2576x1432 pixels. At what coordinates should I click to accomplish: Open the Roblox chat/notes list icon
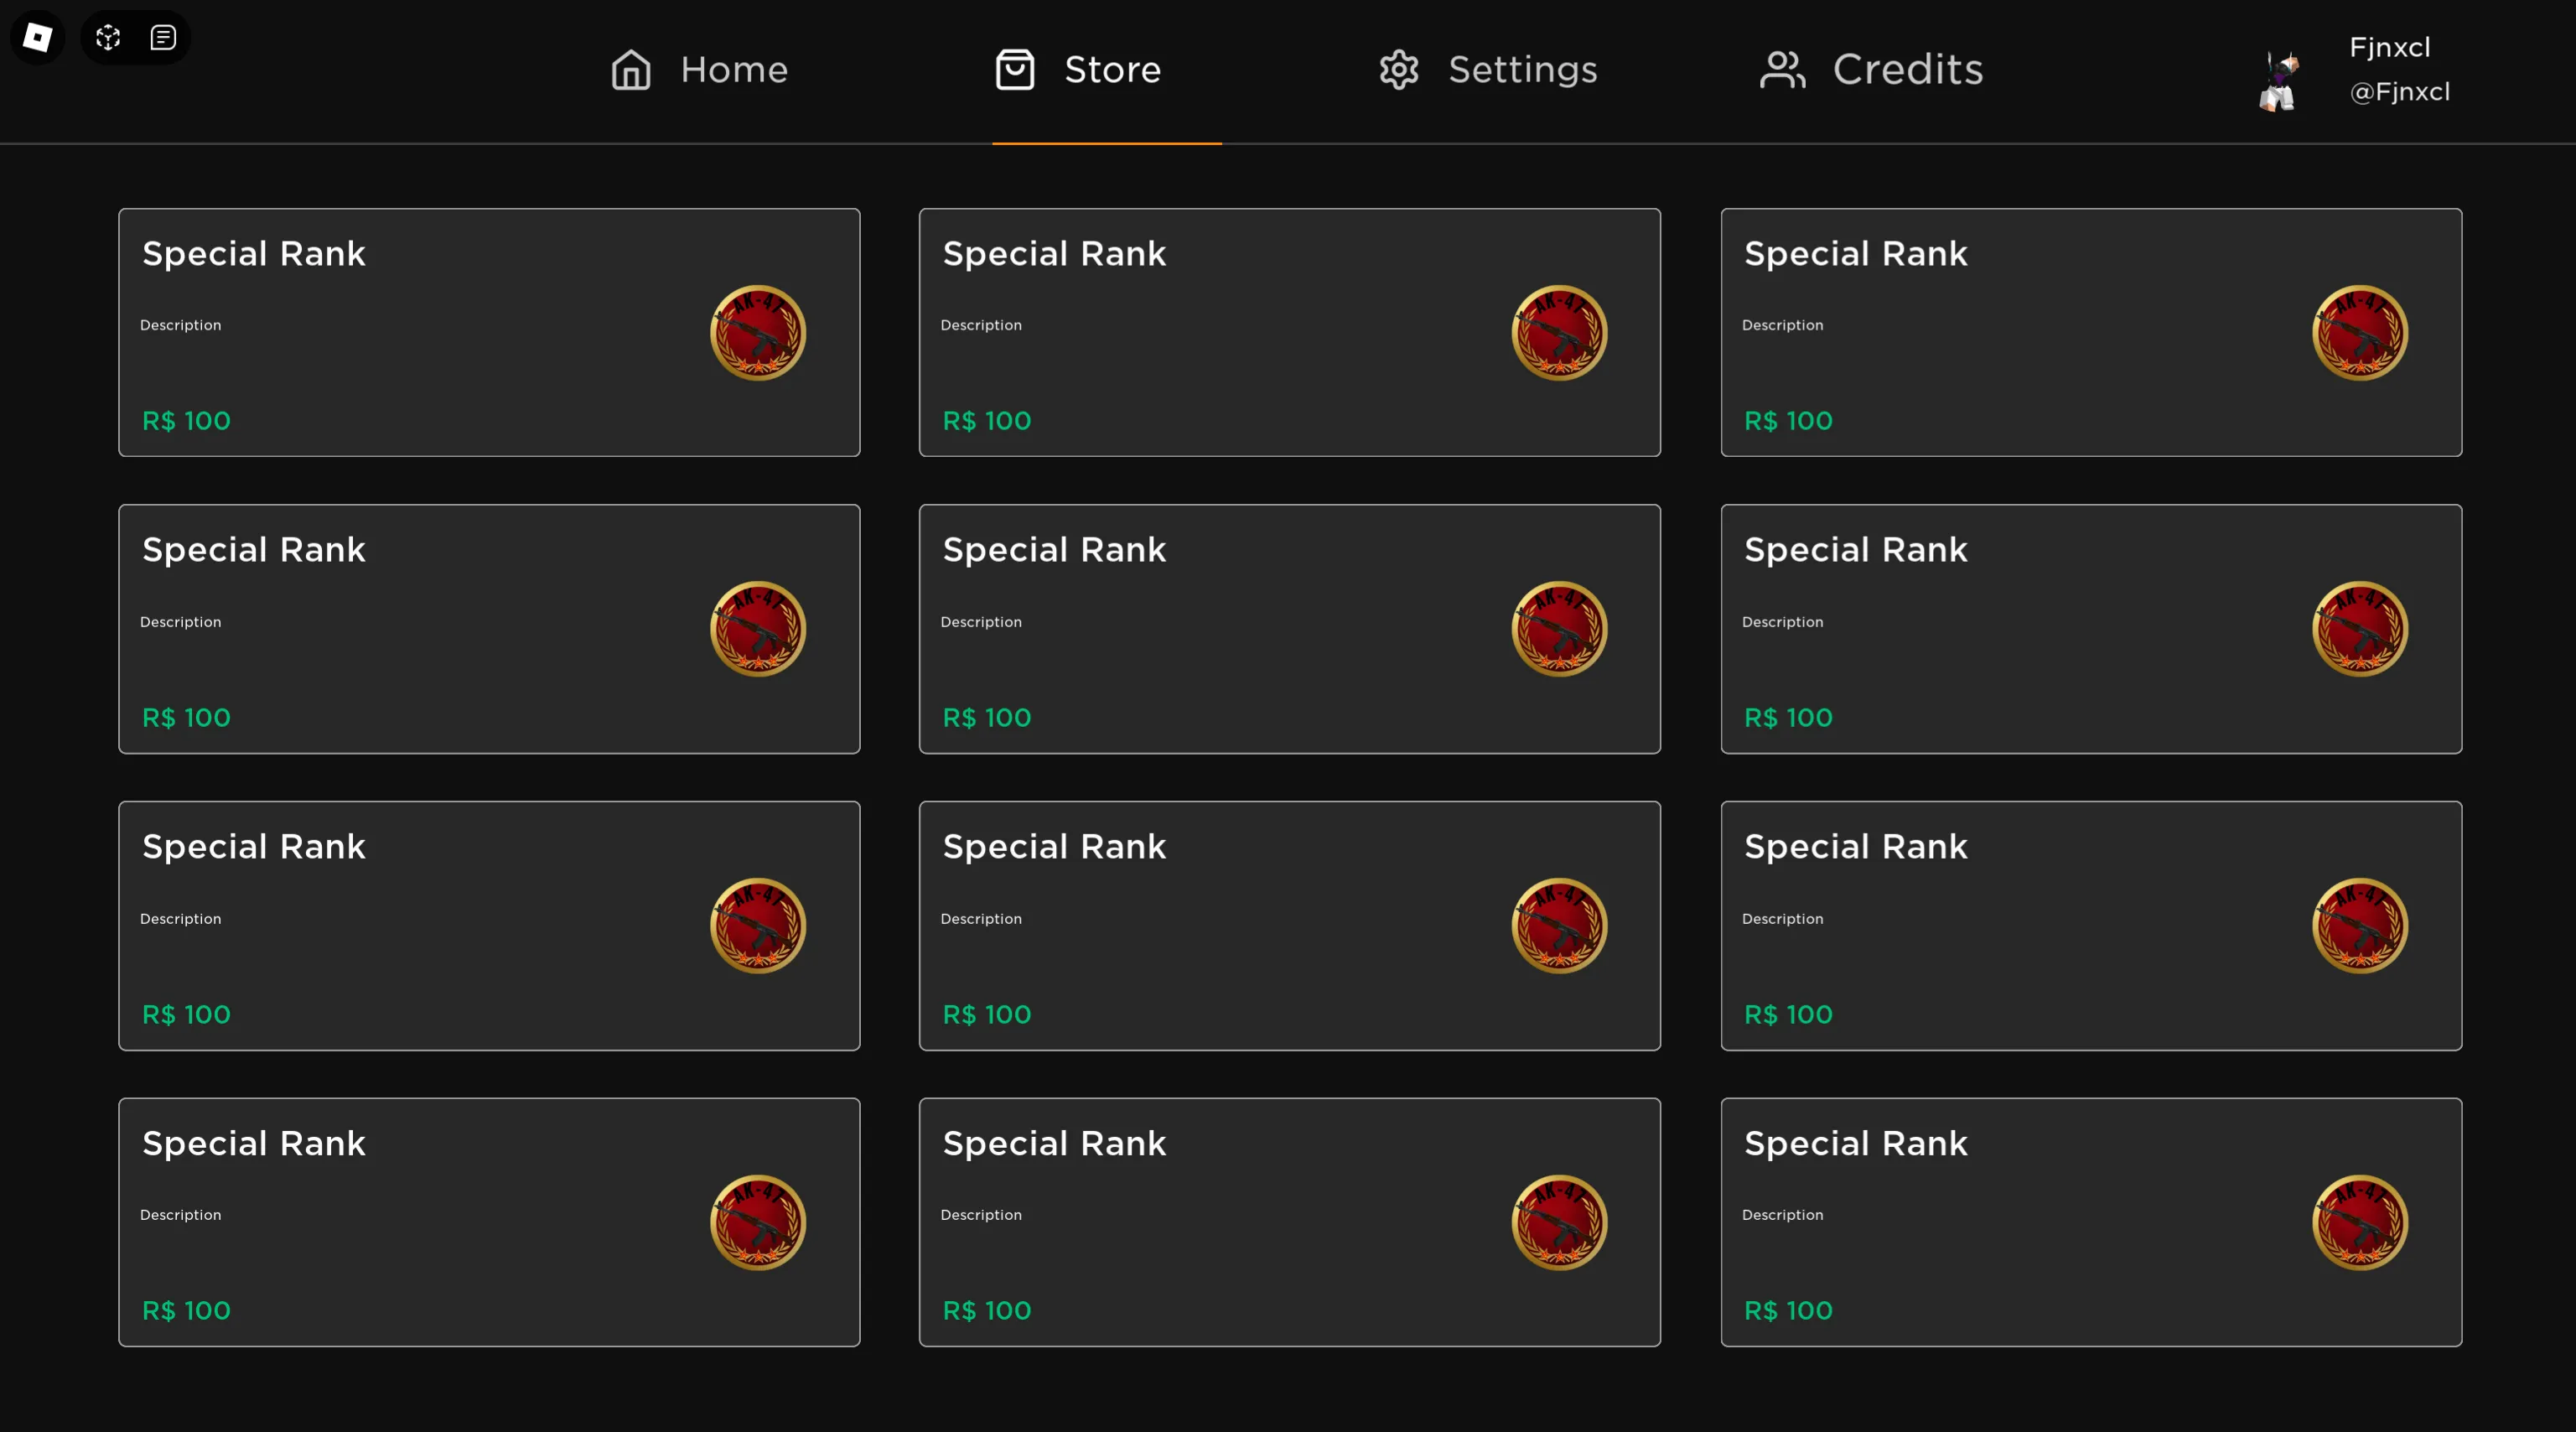pyautogui.click(x=163, y=38)
